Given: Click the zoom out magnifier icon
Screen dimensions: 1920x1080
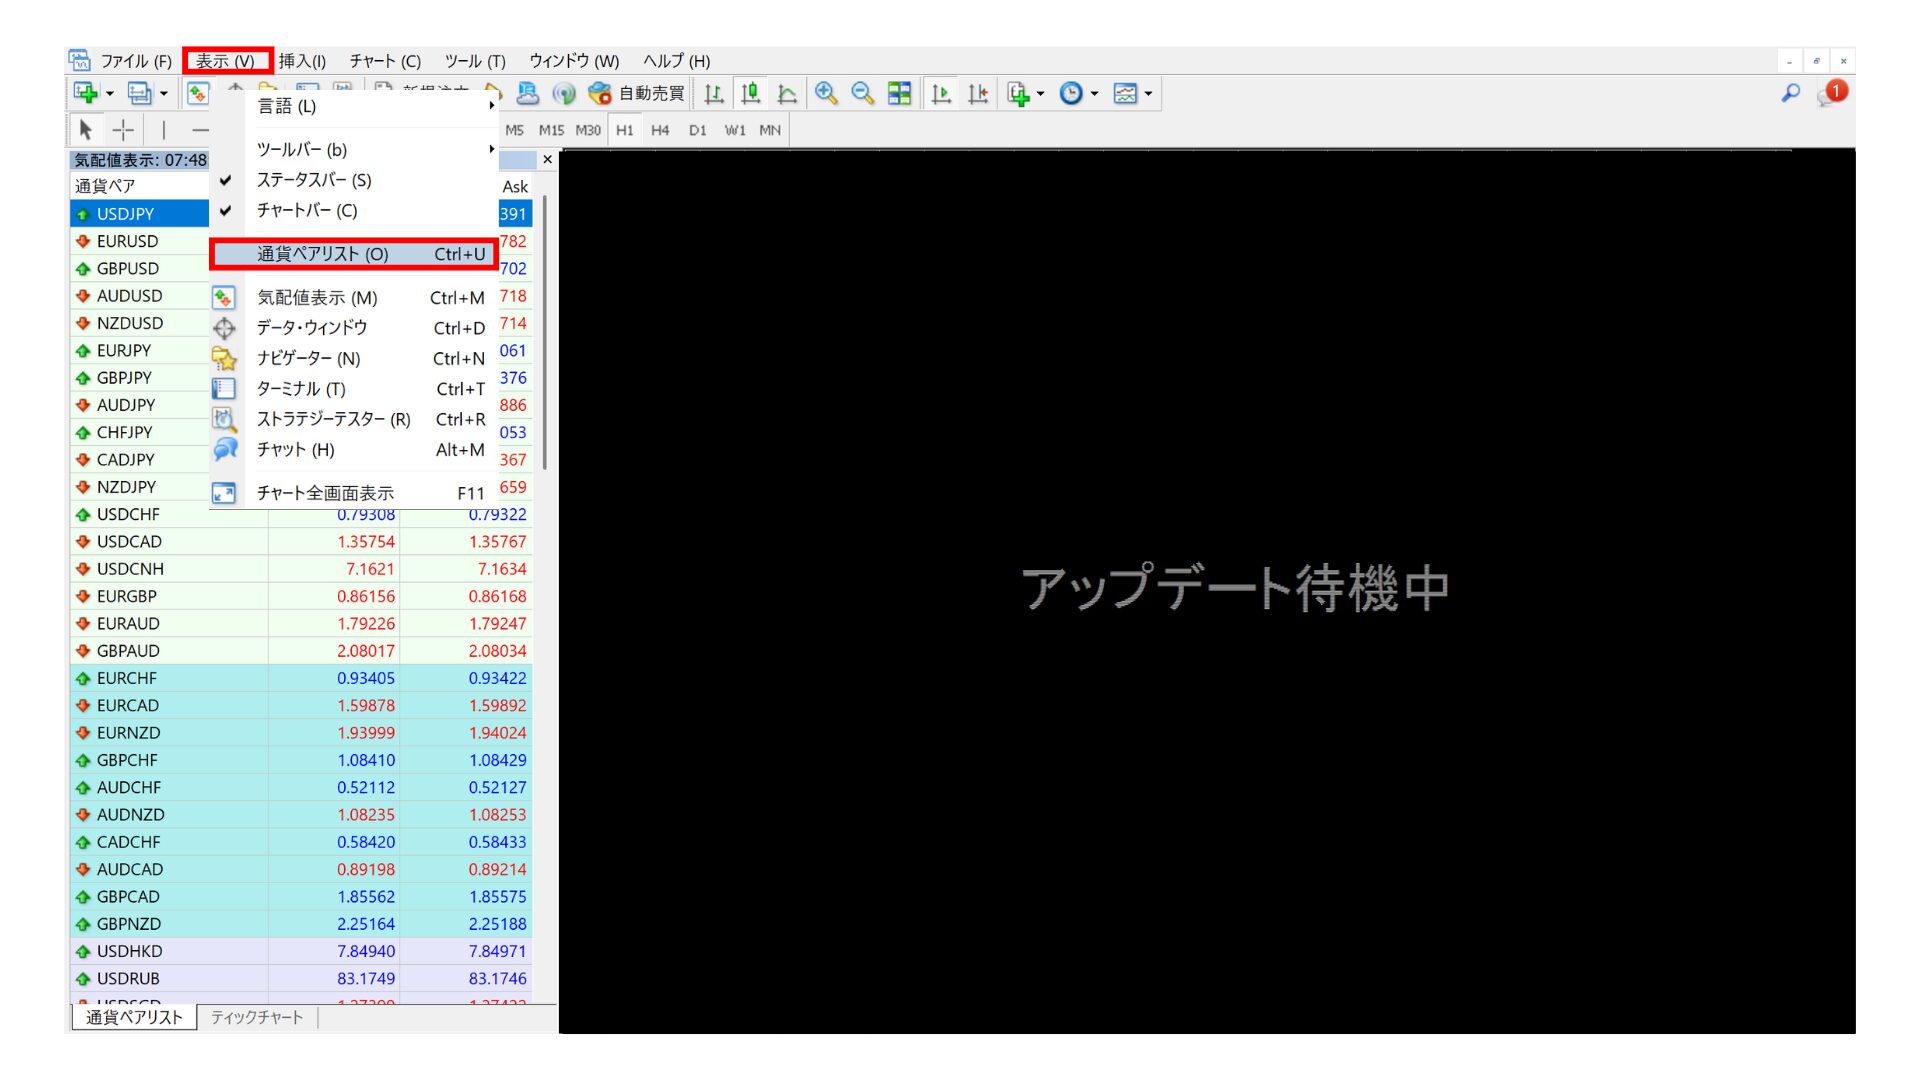Looking at the screenshot, I should [862, 93].
